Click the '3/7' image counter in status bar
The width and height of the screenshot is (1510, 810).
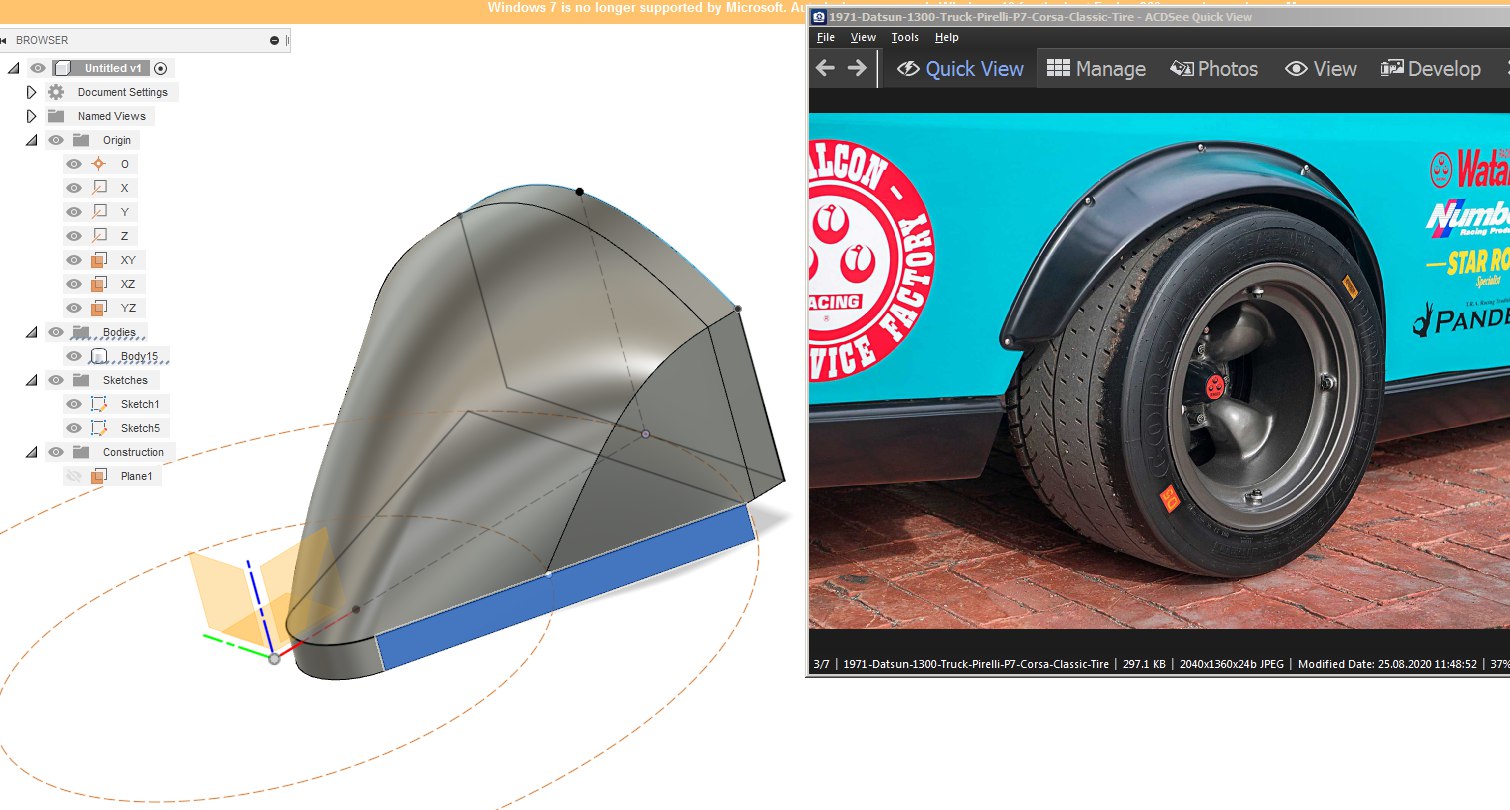(822, 664)
